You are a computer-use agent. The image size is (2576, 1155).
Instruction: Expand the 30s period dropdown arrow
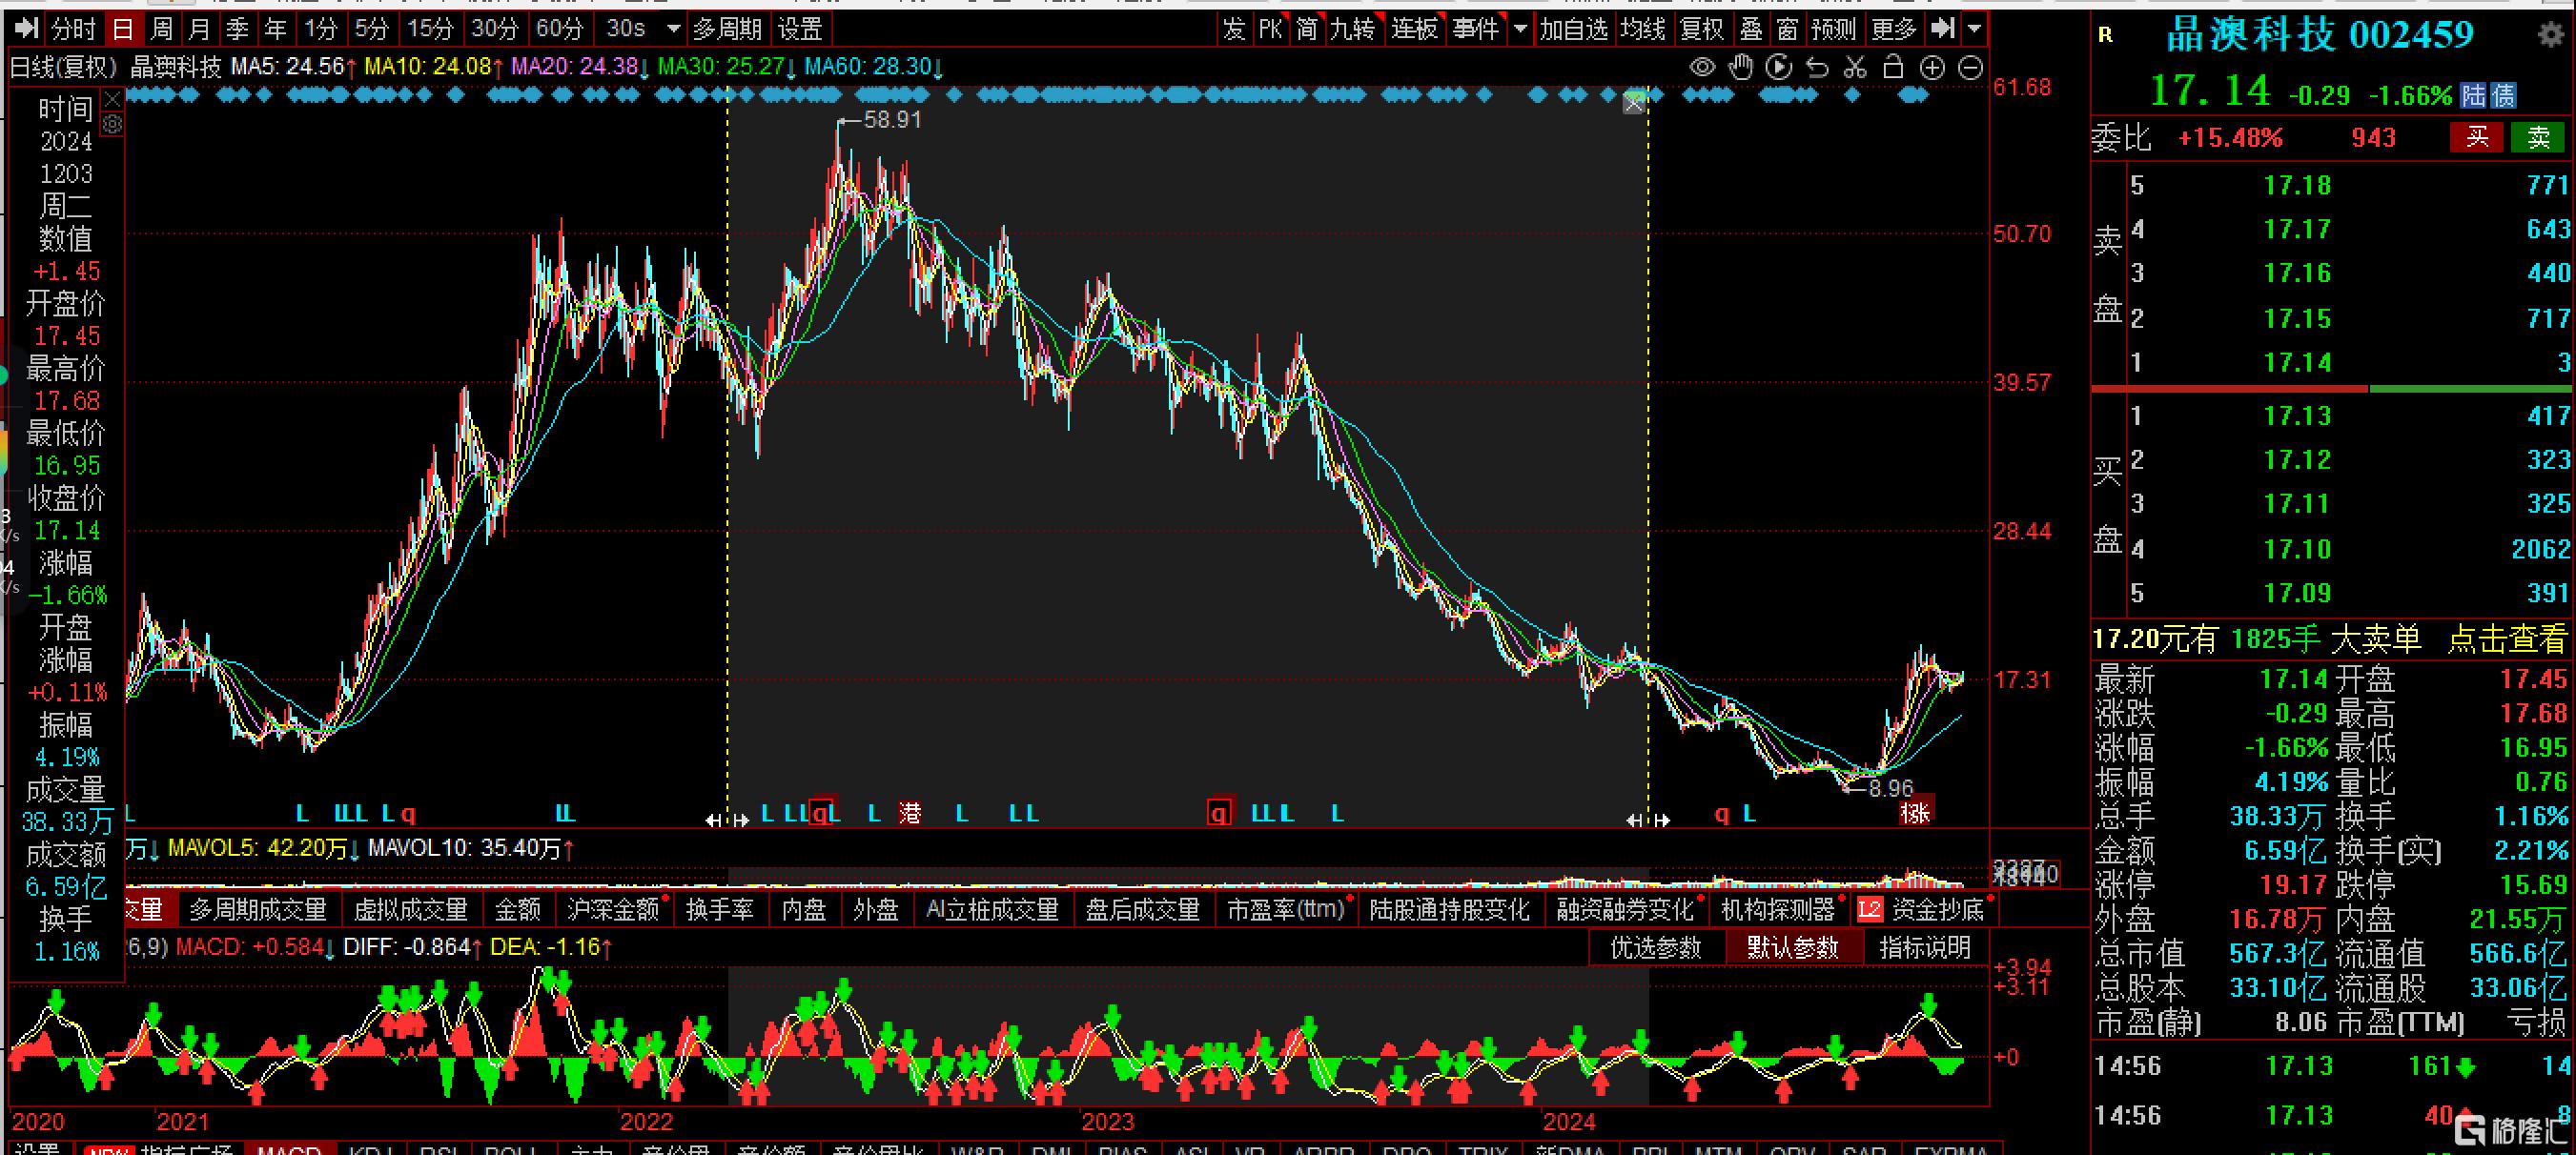tap(673, 29)
